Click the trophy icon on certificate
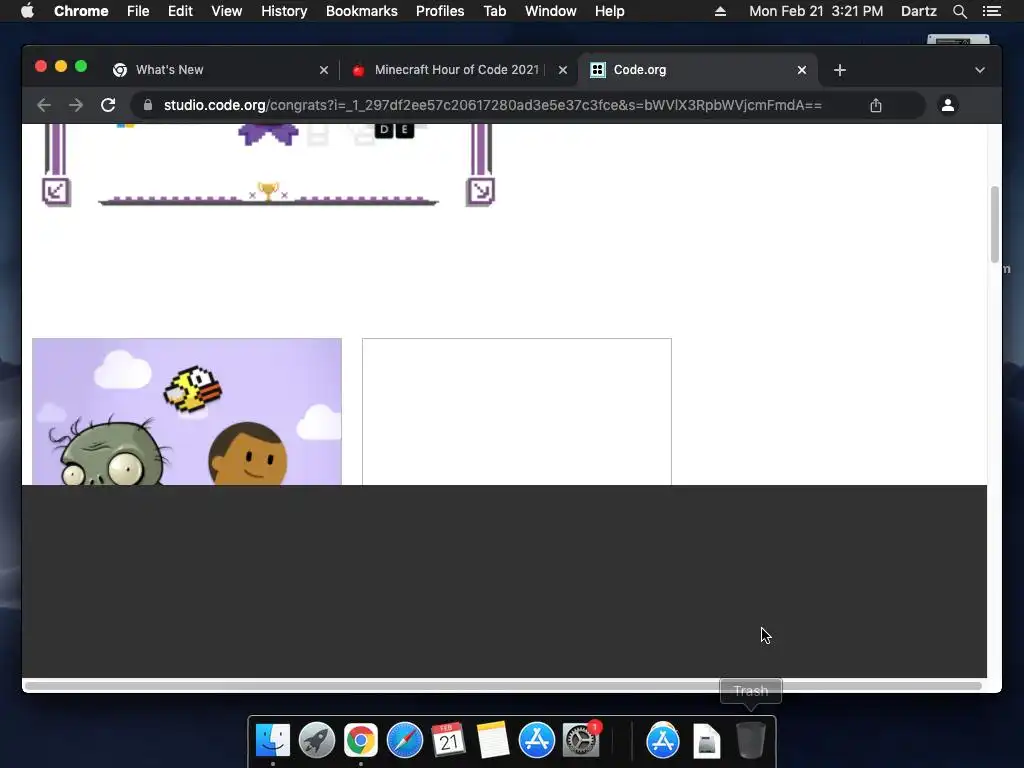 (x=268, y=191)
